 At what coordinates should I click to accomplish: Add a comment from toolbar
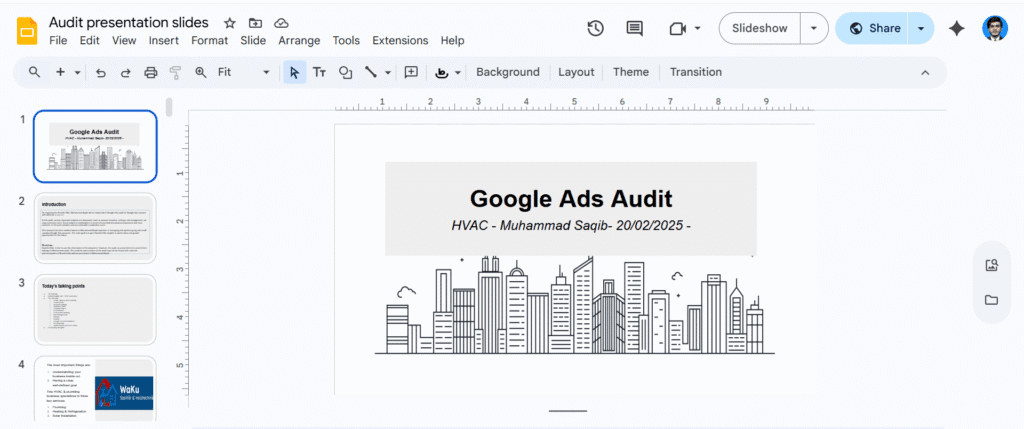(411, 72)
